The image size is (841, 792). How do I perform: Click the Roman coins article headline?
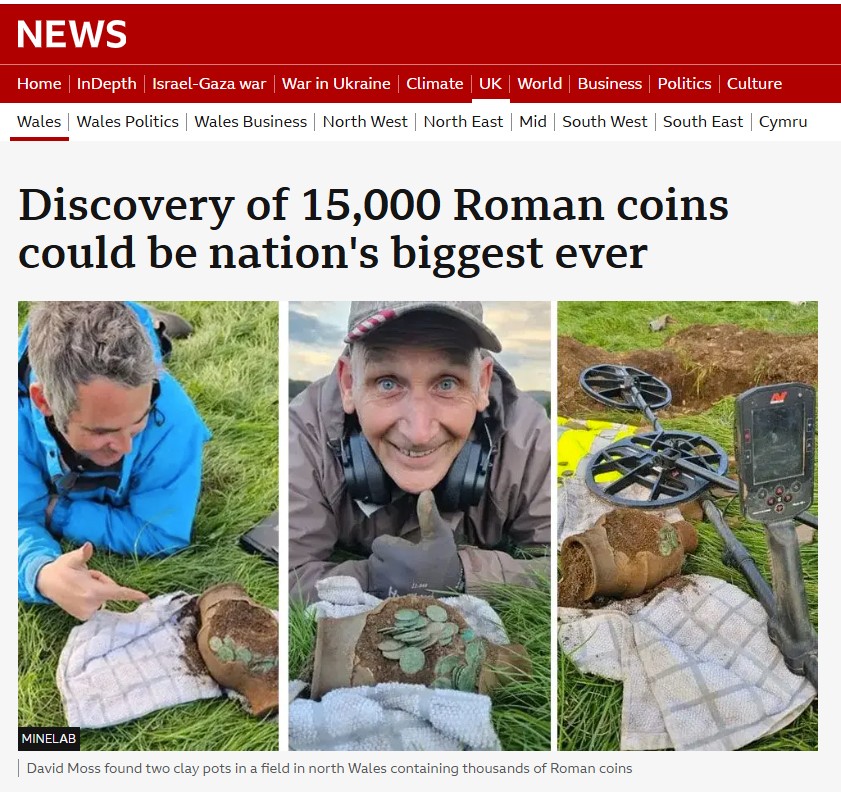point(373,229)
